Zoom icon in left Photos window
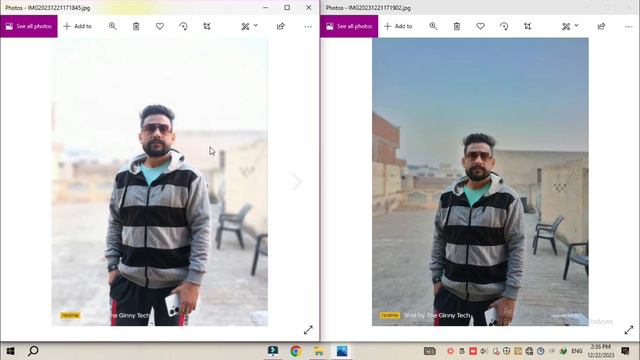 pos(113,26)
